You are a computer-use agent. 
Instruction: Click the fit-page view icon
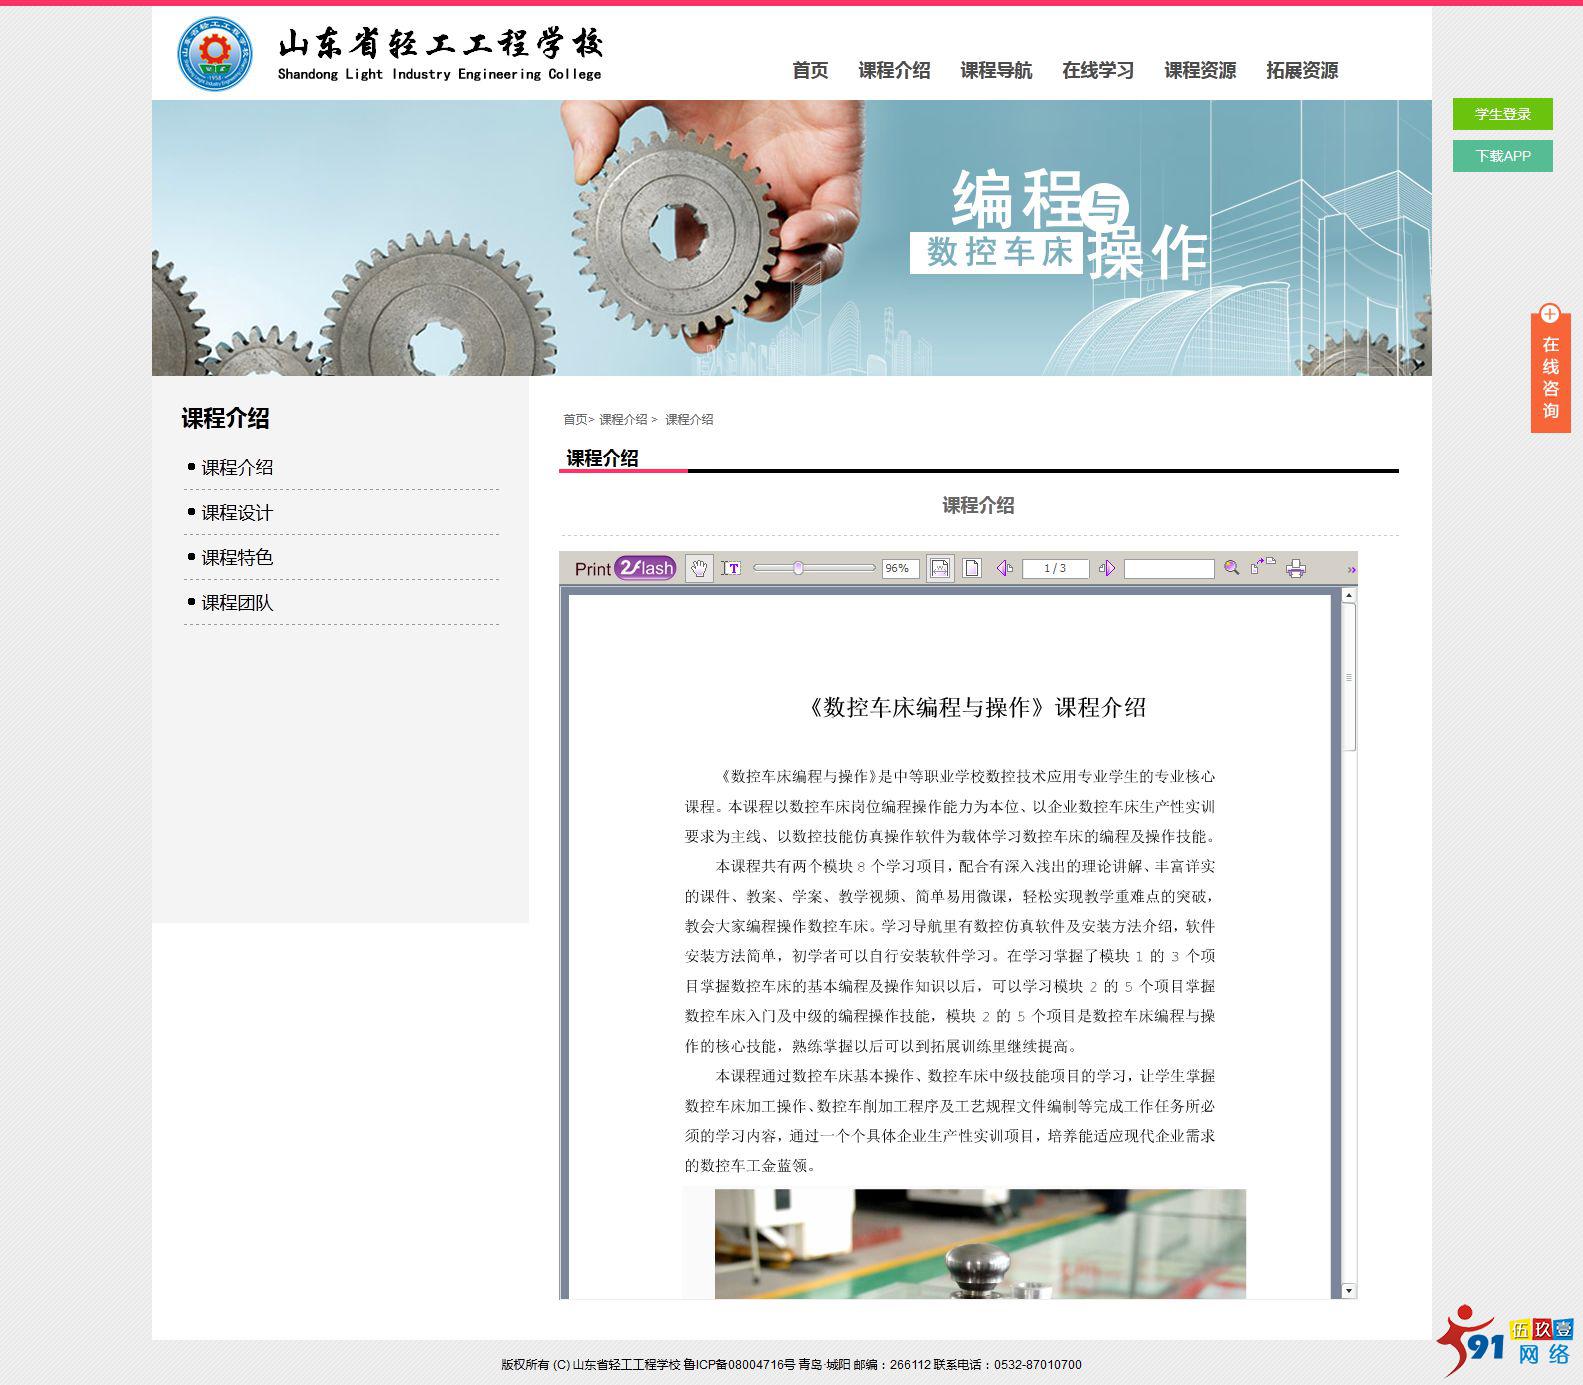(x=971, y=568)
